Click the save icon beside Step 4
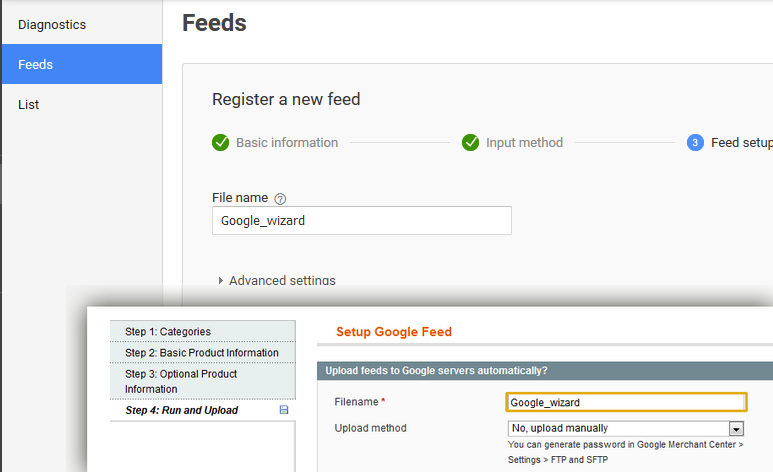Image resolution: width=773 pixels, height=472 pixels. [284, 410]
